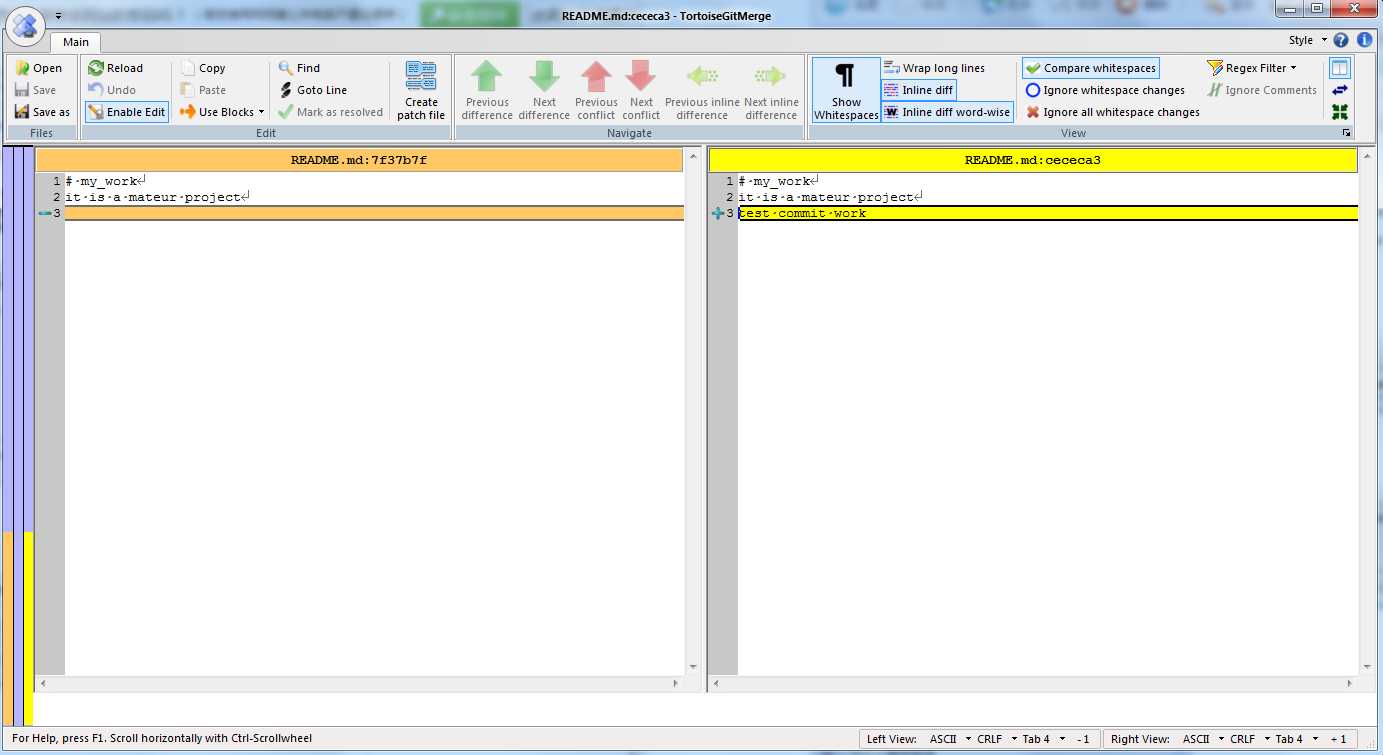
Task: Go to Next conflict
Action: pyautogui.click(x=641, y=90)
